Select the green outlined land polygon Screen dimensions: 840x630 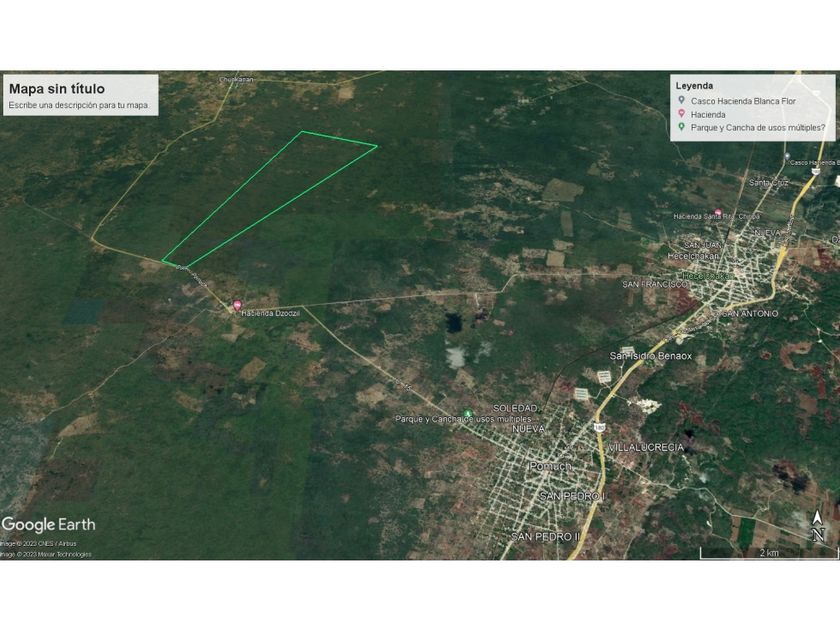tap(269, 199)
